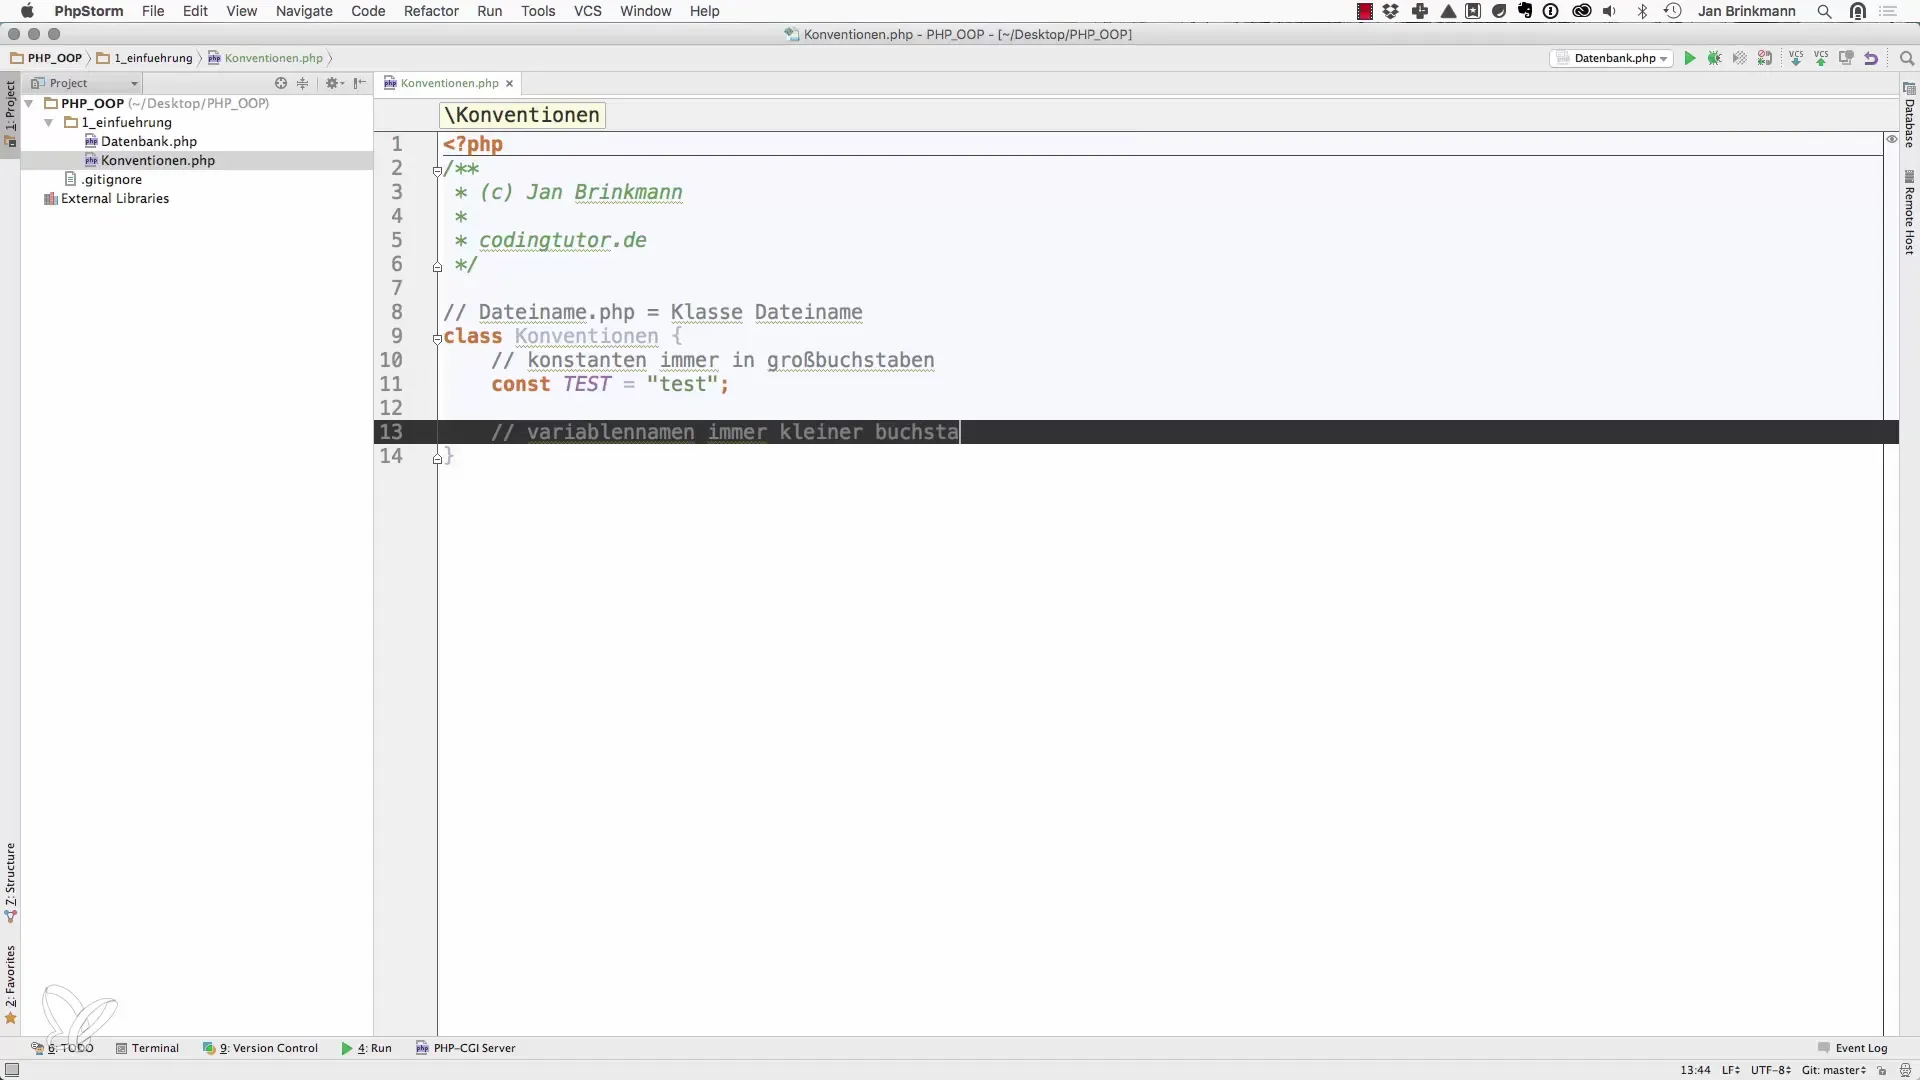Image resolution: width=1920 pixels, height=1080 pixels.
Task: Open the Tools menu
Action: (x=538, y=11)
